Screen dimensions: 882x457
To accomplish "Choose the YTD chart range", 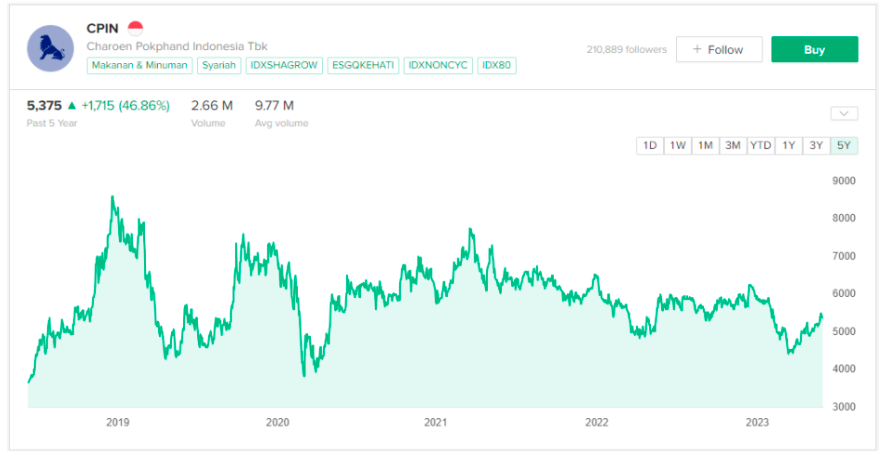I will (x=760, y=146).
